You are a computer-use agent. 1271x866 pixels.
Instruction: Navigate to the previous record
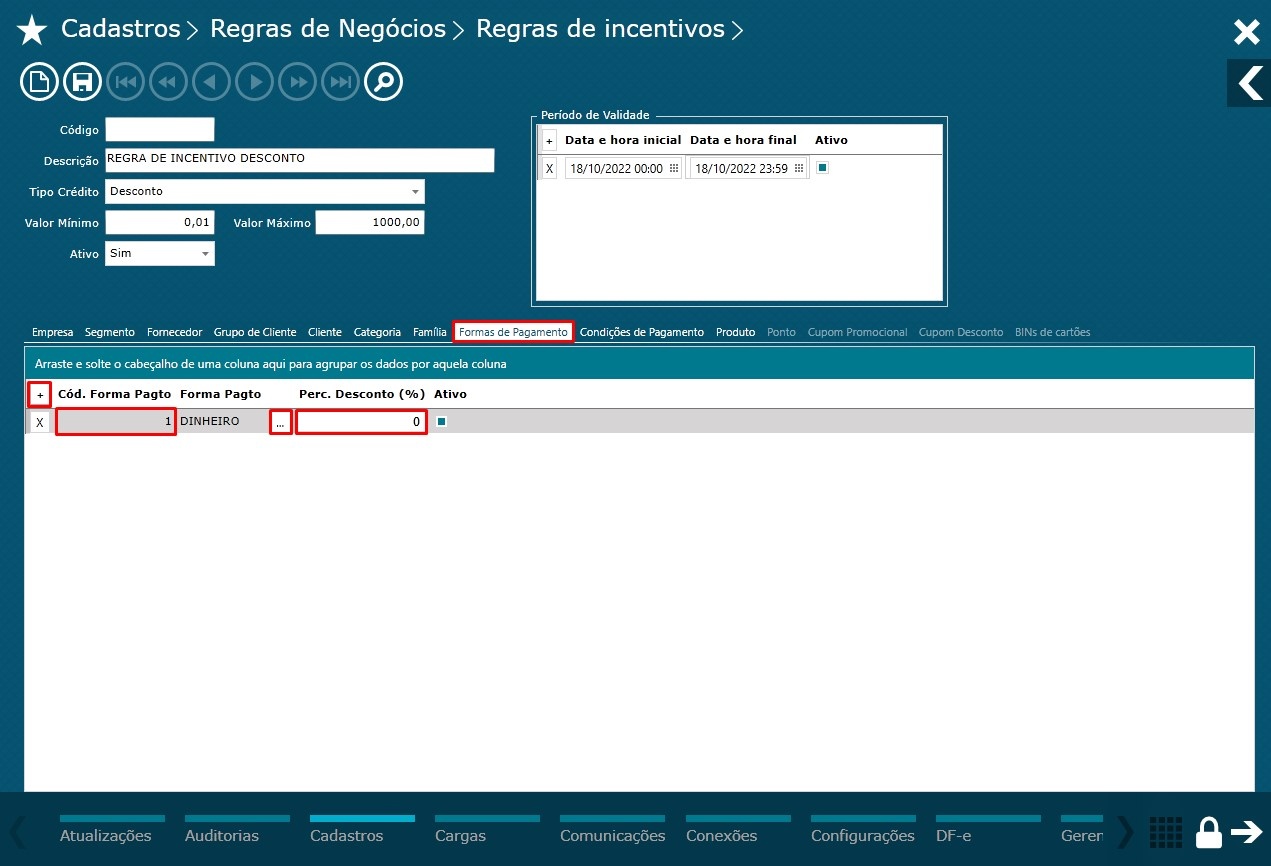pyautogui.click(x=211, y=81)
